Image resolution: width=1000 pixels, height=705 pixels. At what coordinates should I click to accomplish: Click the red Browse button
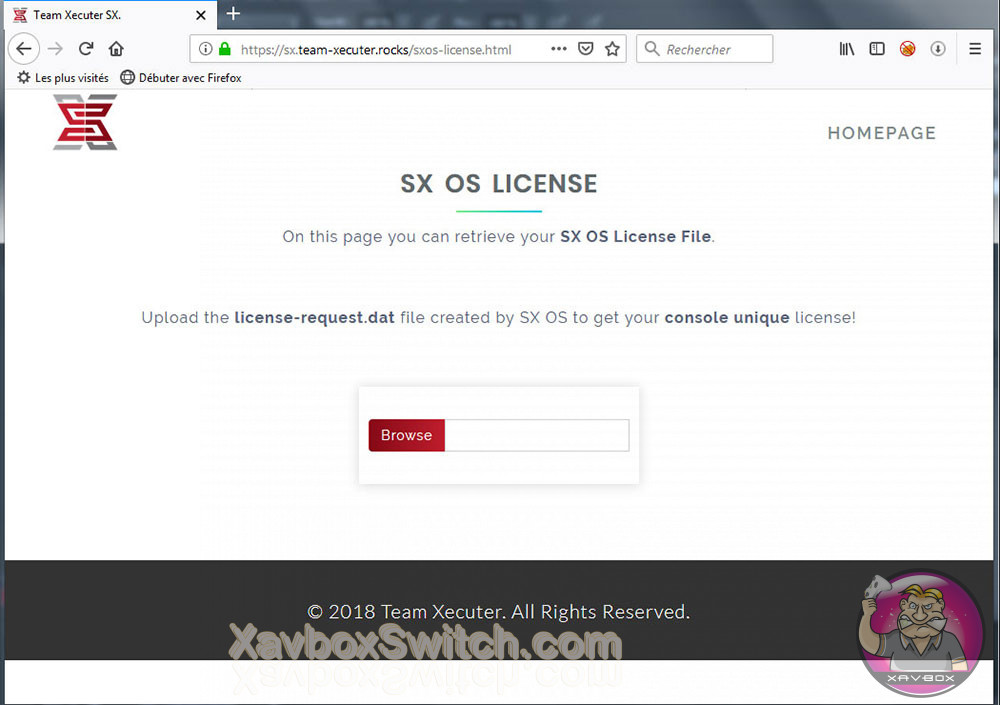coord(406,435)
